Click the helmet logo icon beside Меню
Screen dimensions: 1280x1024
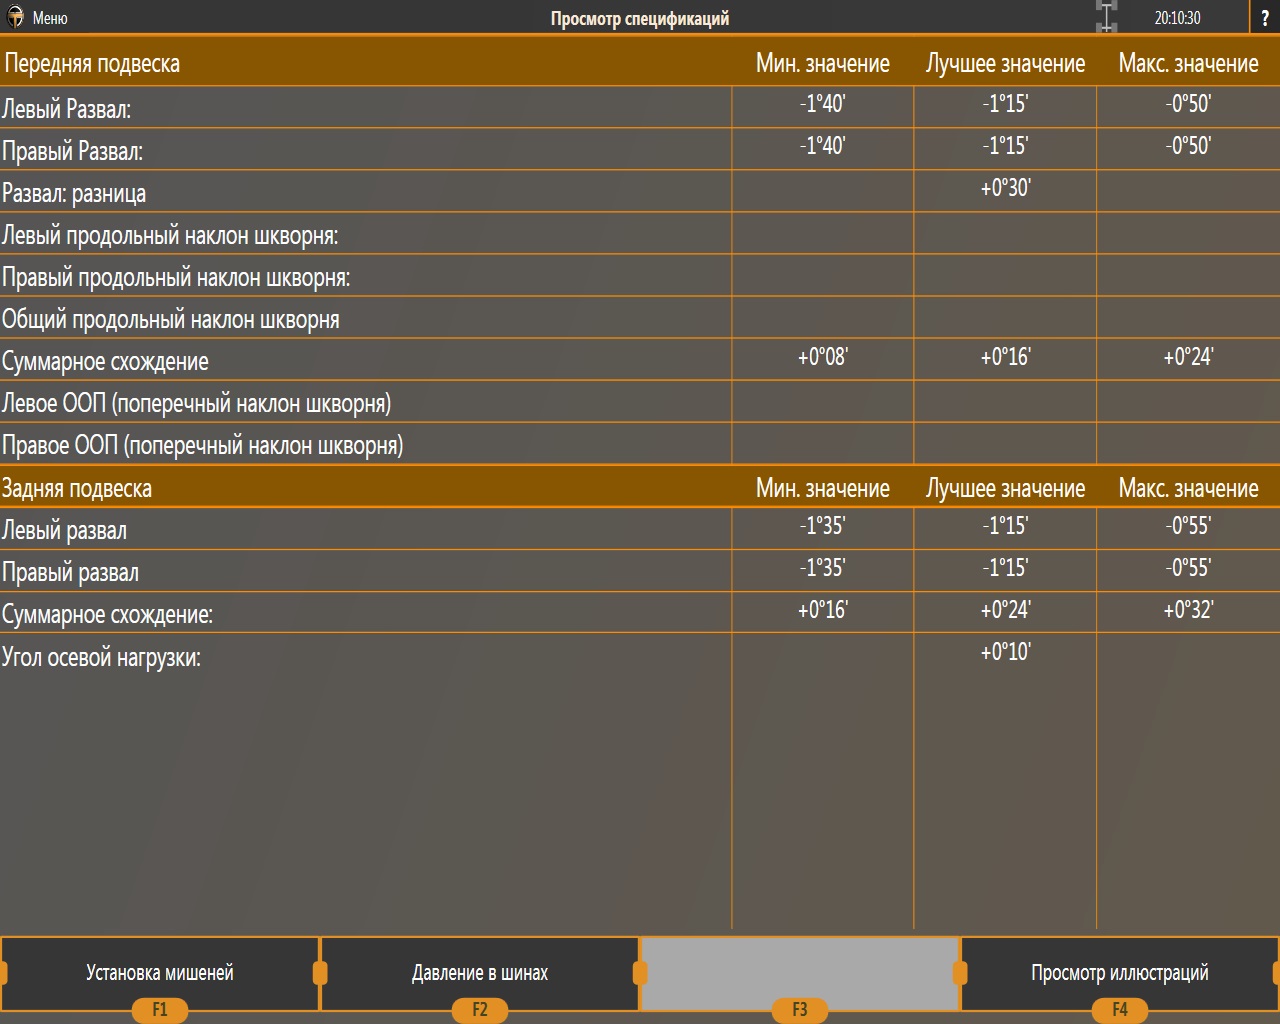(15, 17)
